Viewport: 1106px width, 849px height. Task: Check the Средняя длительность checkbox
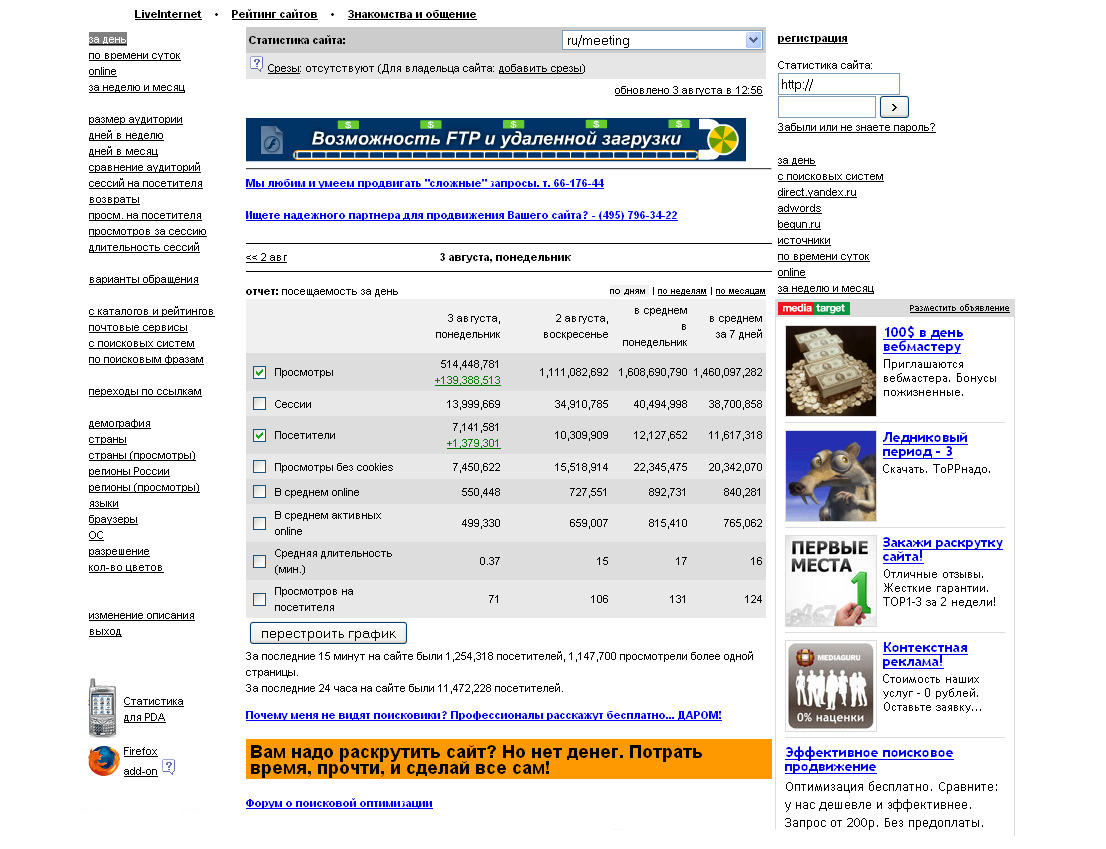click(260, 561)
